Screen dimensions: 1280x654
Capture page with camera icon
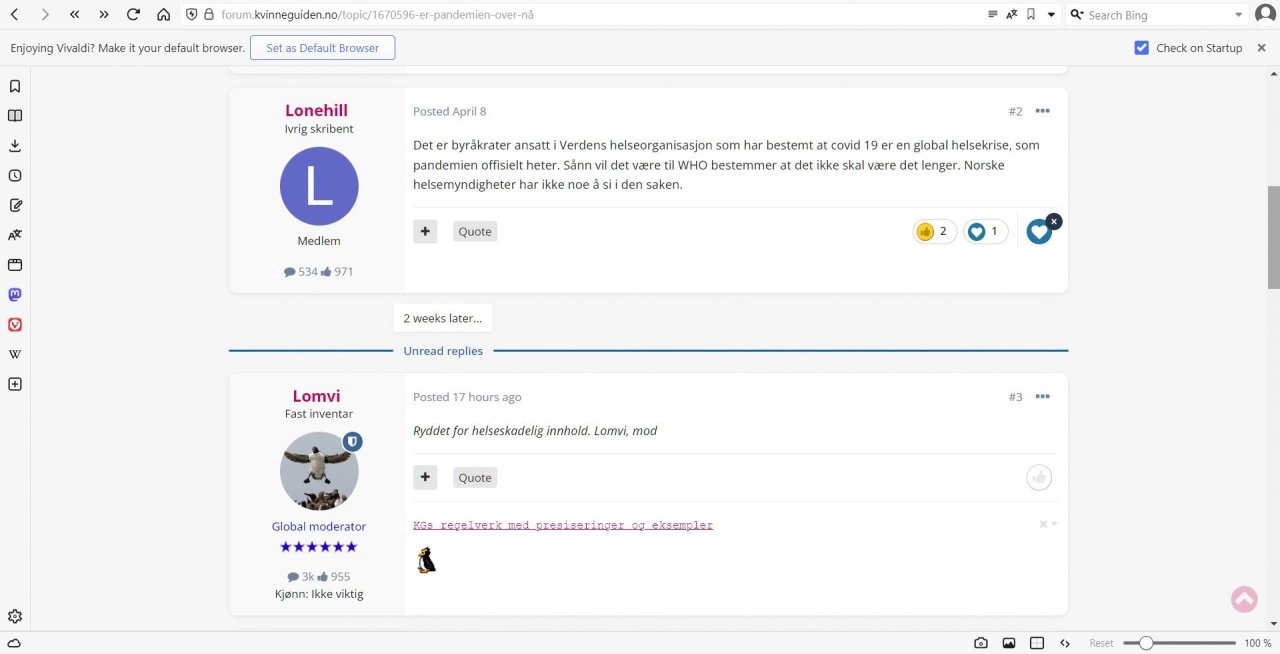[x=981, y=643]
